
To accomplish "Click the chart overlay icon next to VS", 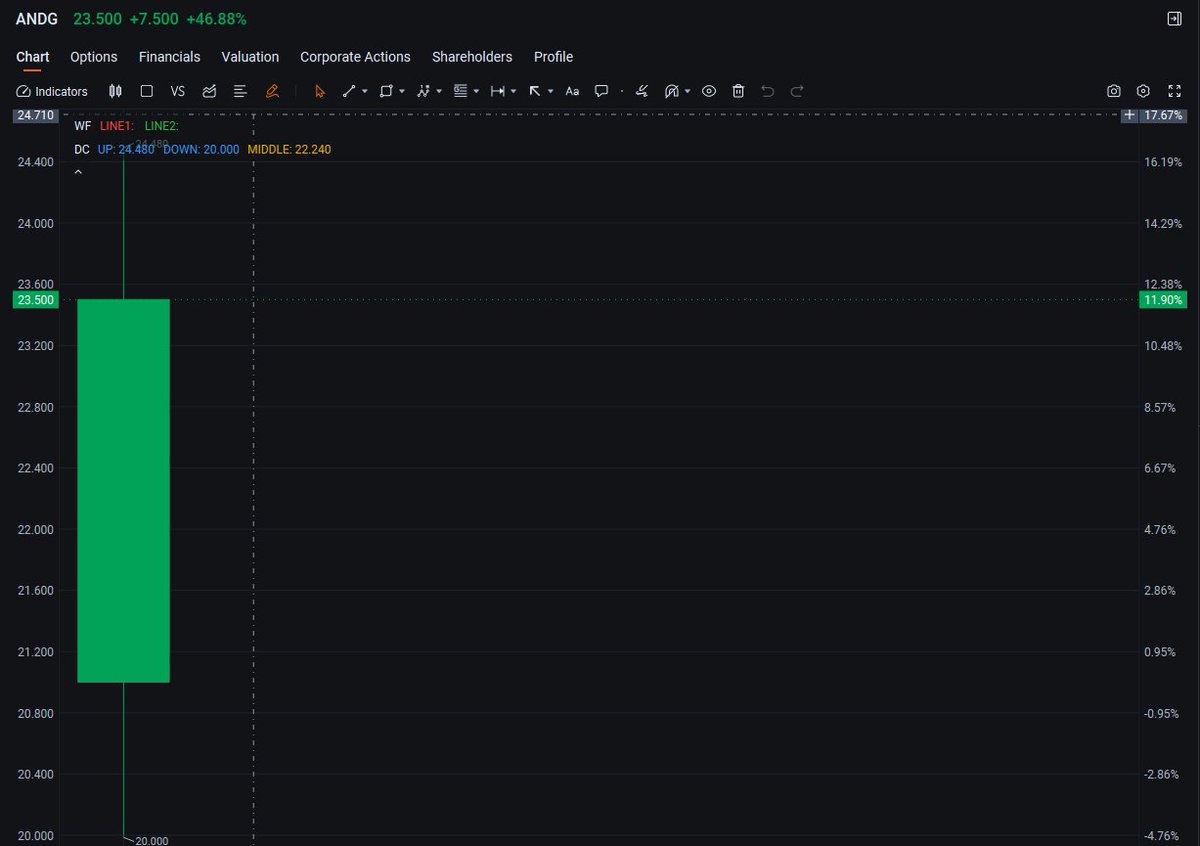I will (x=209, y=91).
